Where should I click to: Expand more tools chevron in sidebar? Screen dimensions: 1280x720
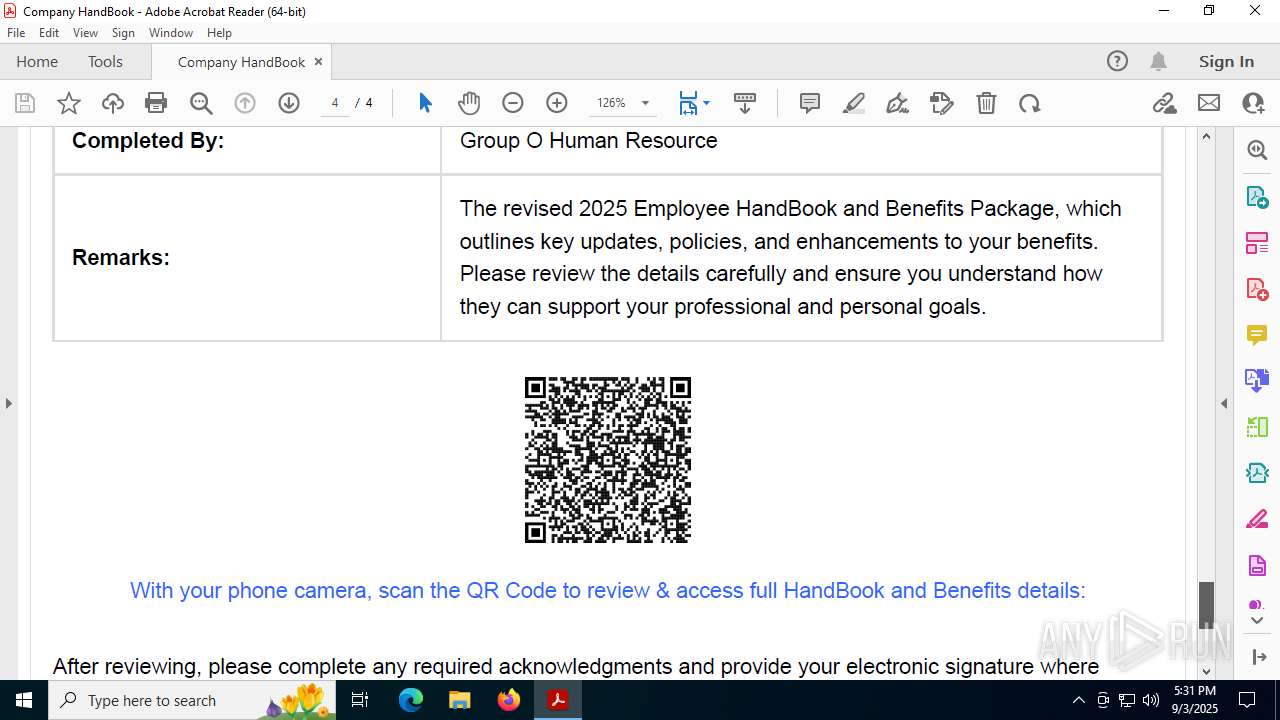[x=1257, y=621]
